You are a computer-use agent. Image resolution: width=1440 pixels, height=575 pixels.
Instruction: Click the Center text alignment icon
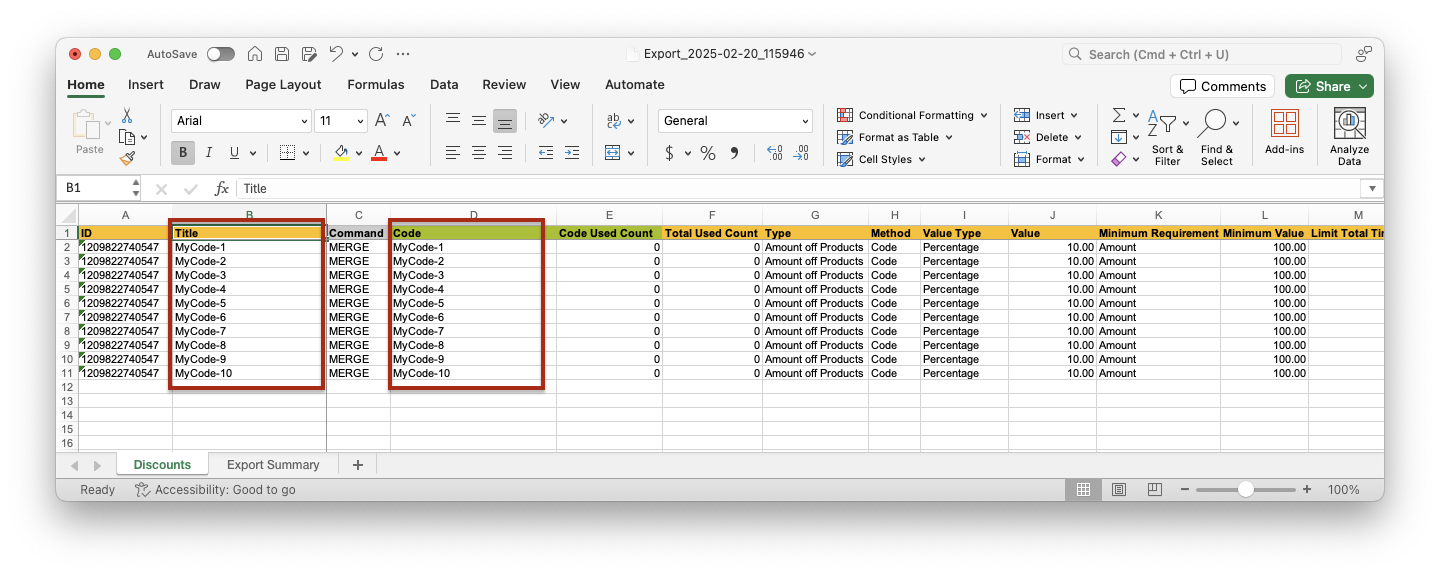479,153
